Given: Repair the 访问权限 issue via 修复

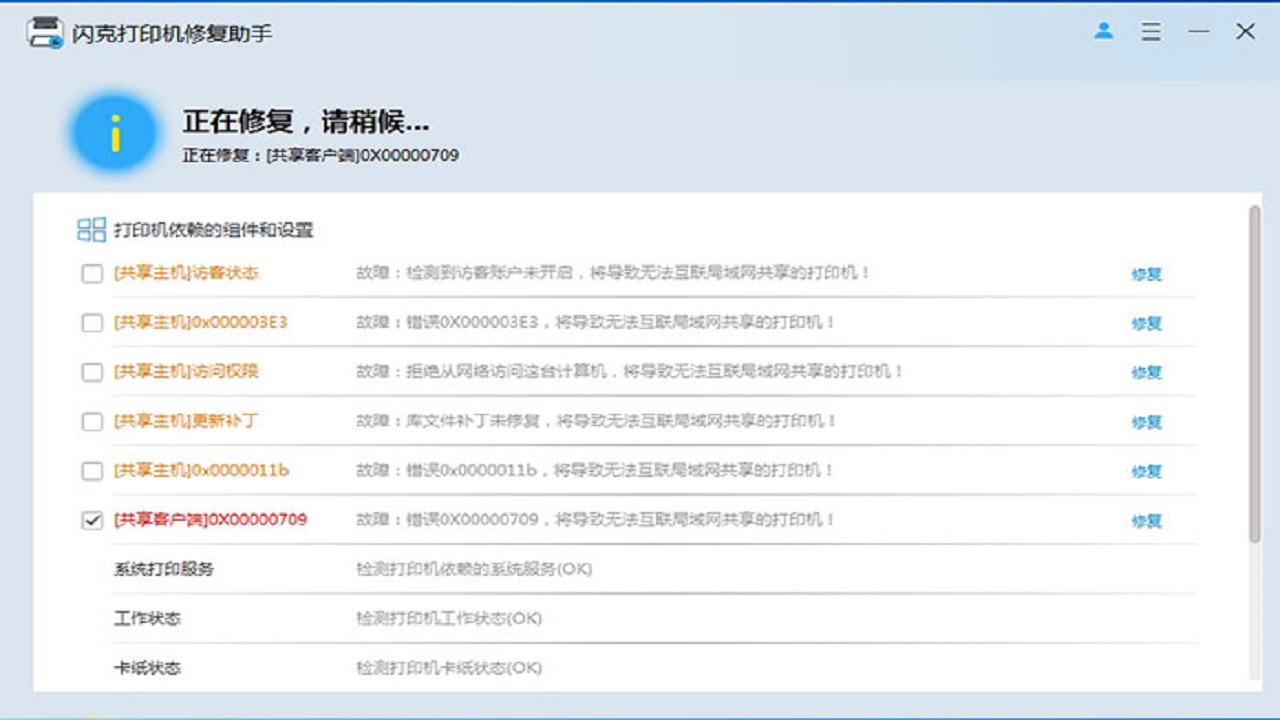Looking at the screenshot, I should [x=1146, y=372].
